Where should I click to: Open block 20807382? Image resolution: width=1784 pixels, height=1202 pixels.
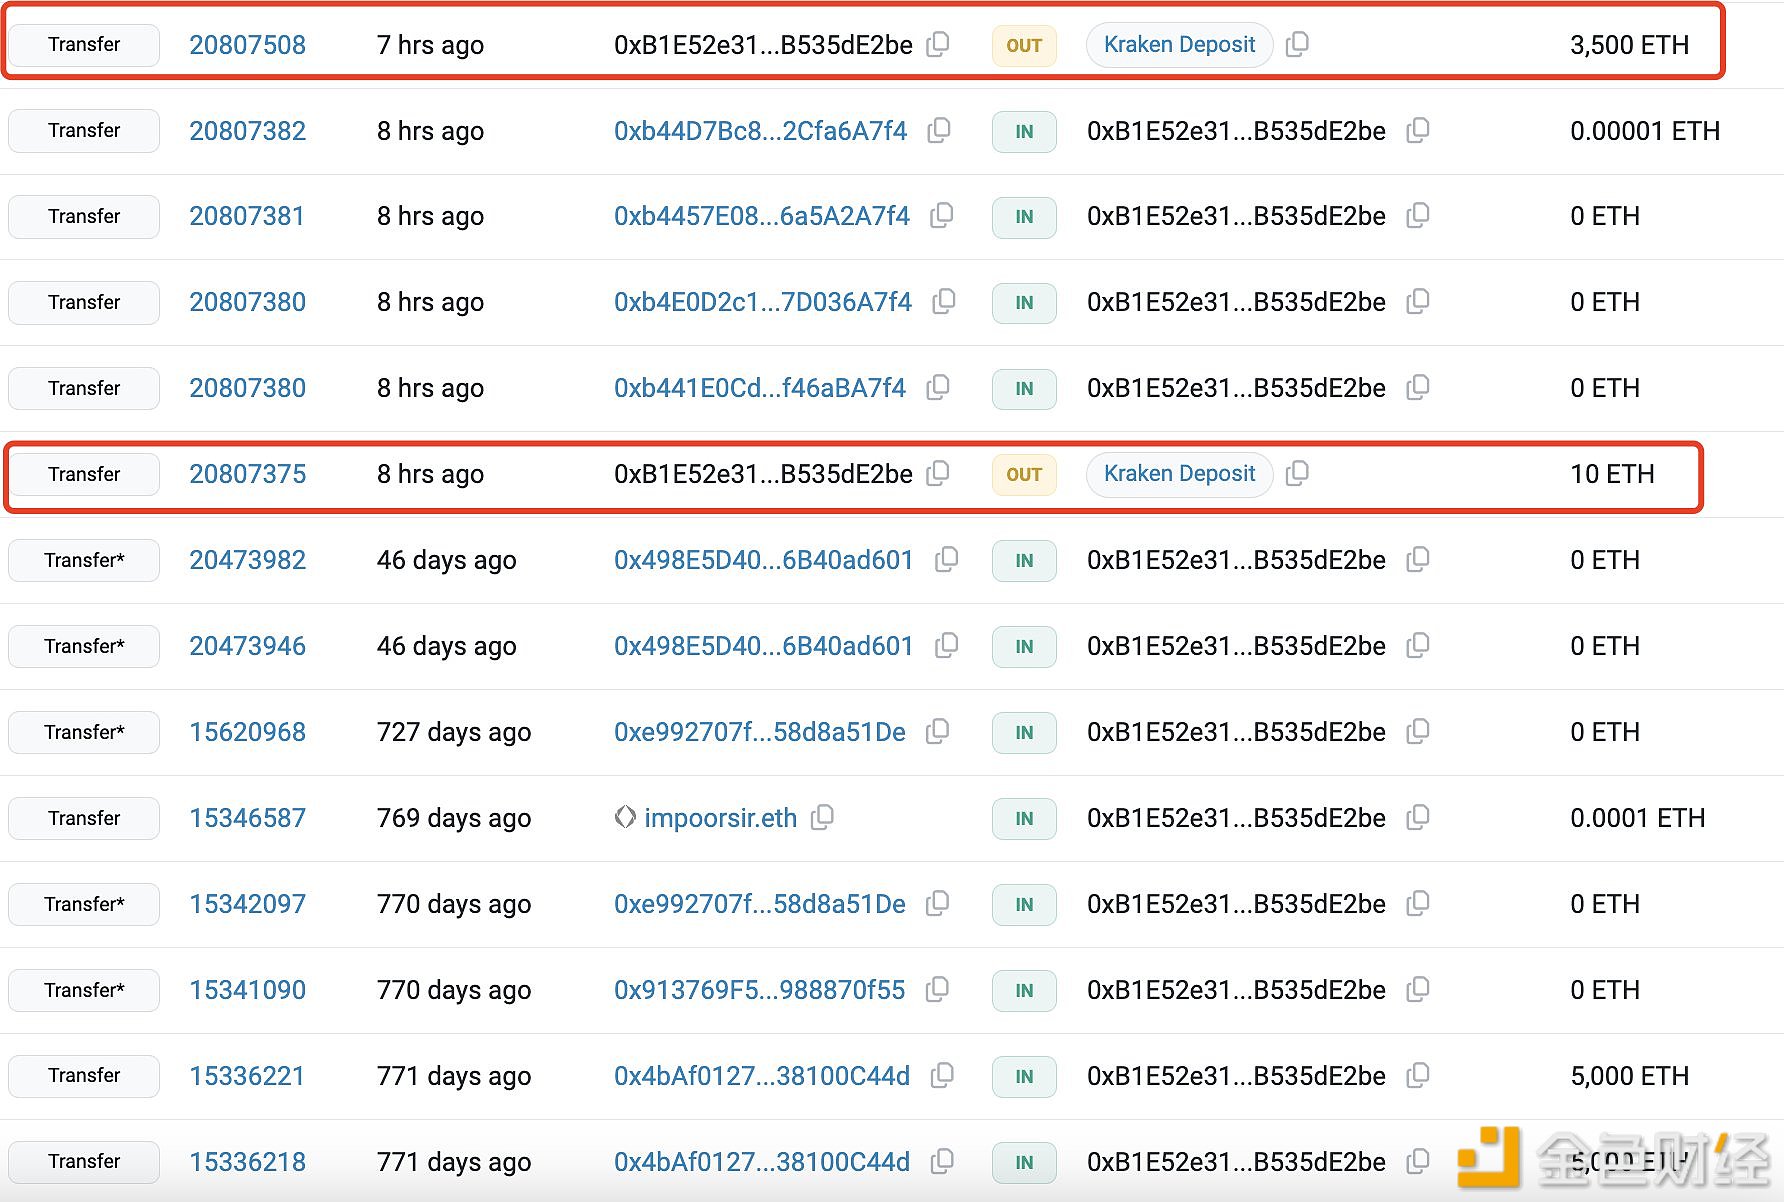point(248,131)
